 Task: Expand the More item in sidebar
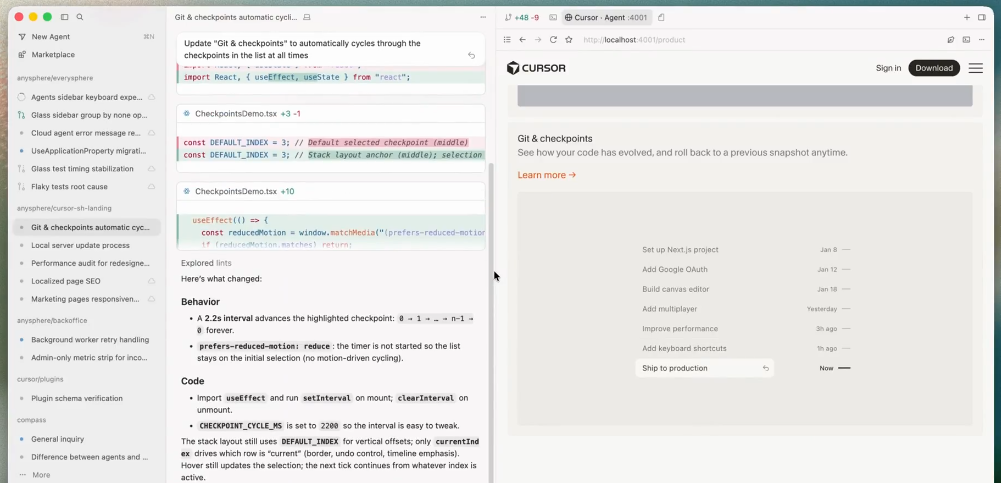[41, 475]
